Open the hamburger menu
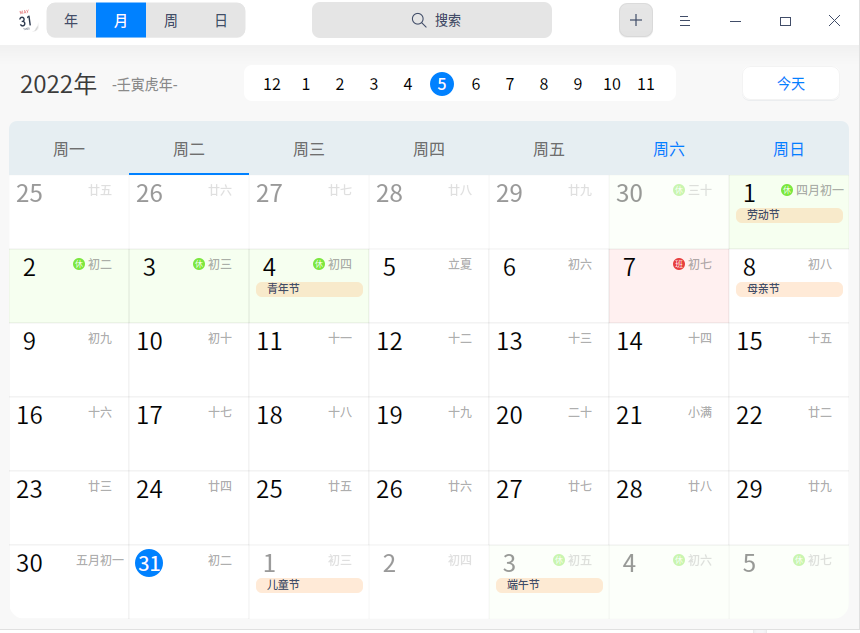The height and width of the screenshot is (633, 860). [684, 21]
